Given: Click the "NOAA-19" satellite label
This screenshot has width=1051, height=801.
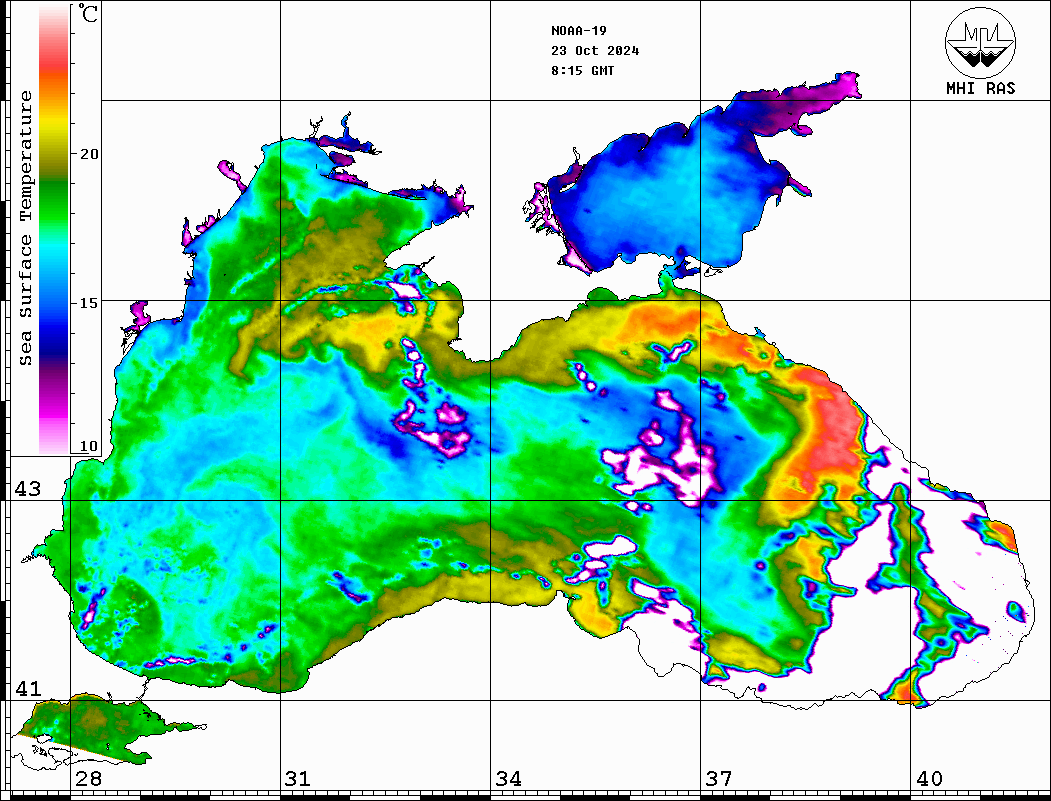Looking at the screenshot, I should pos(578,31).
